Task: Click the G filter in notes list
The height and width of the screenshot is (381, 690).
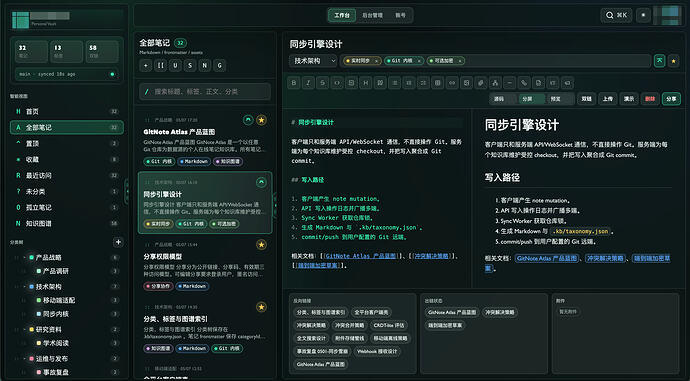Action: click(x=220, y=66)
